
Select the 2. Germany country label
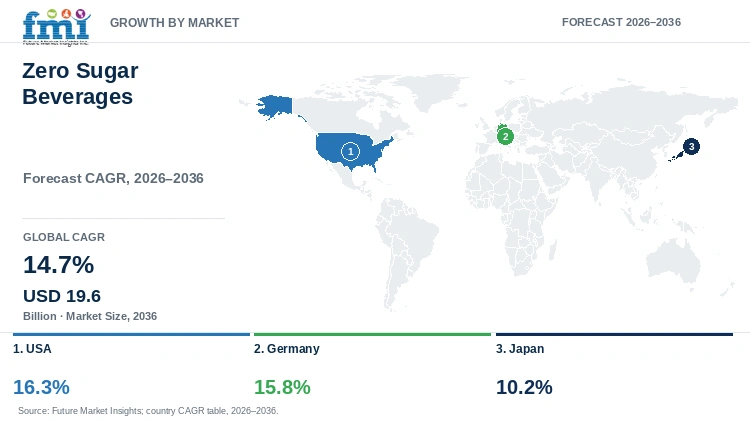(x=287, y=349)
